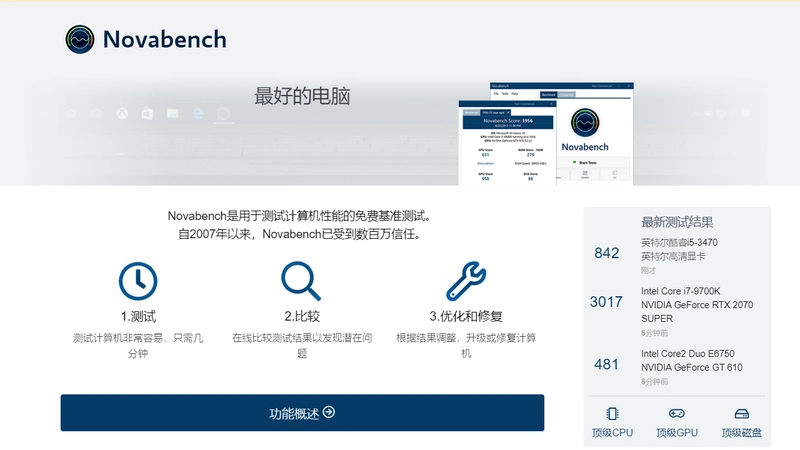Open the 功能概述 feature overview button

pos(302,413)
